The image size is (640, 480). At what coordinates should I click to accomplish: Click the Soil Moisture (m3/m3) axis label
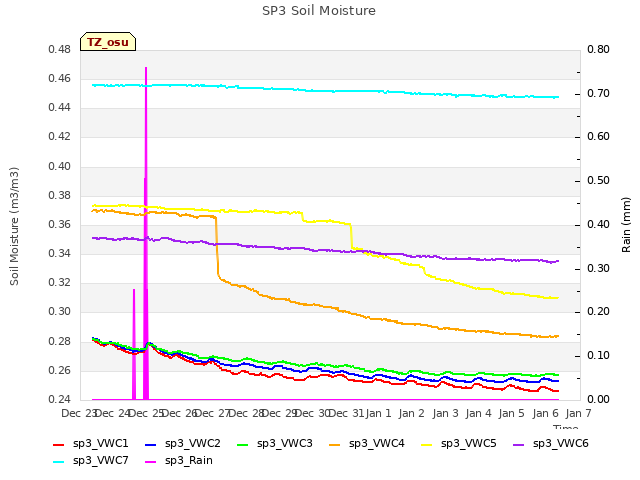[14, 226]
